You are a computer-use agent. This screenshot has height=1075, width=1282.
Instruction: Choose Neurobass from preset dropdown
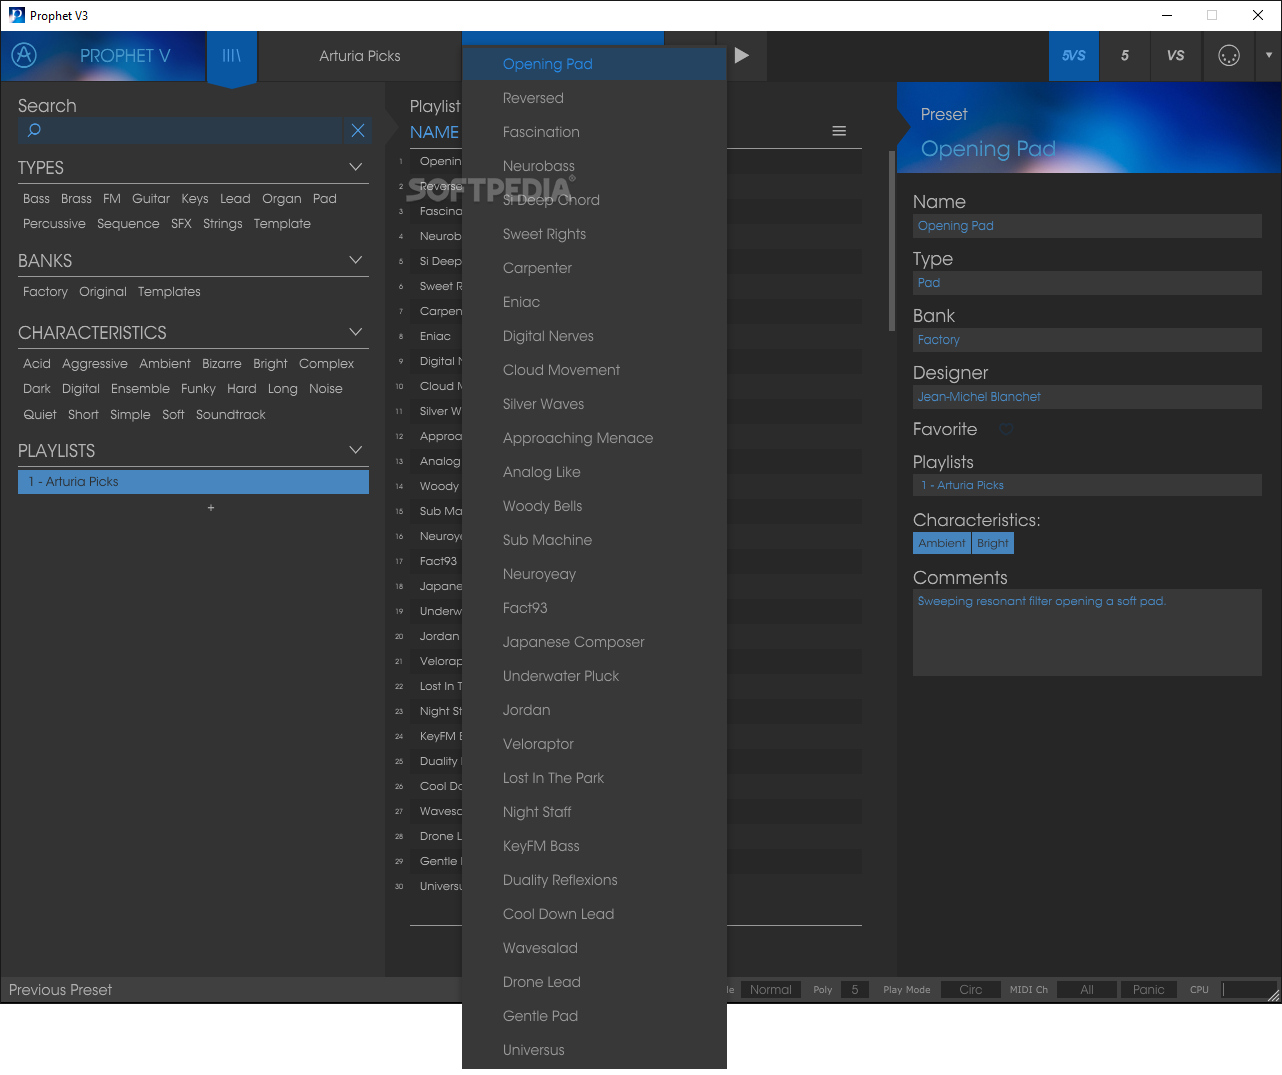[594, 166]
